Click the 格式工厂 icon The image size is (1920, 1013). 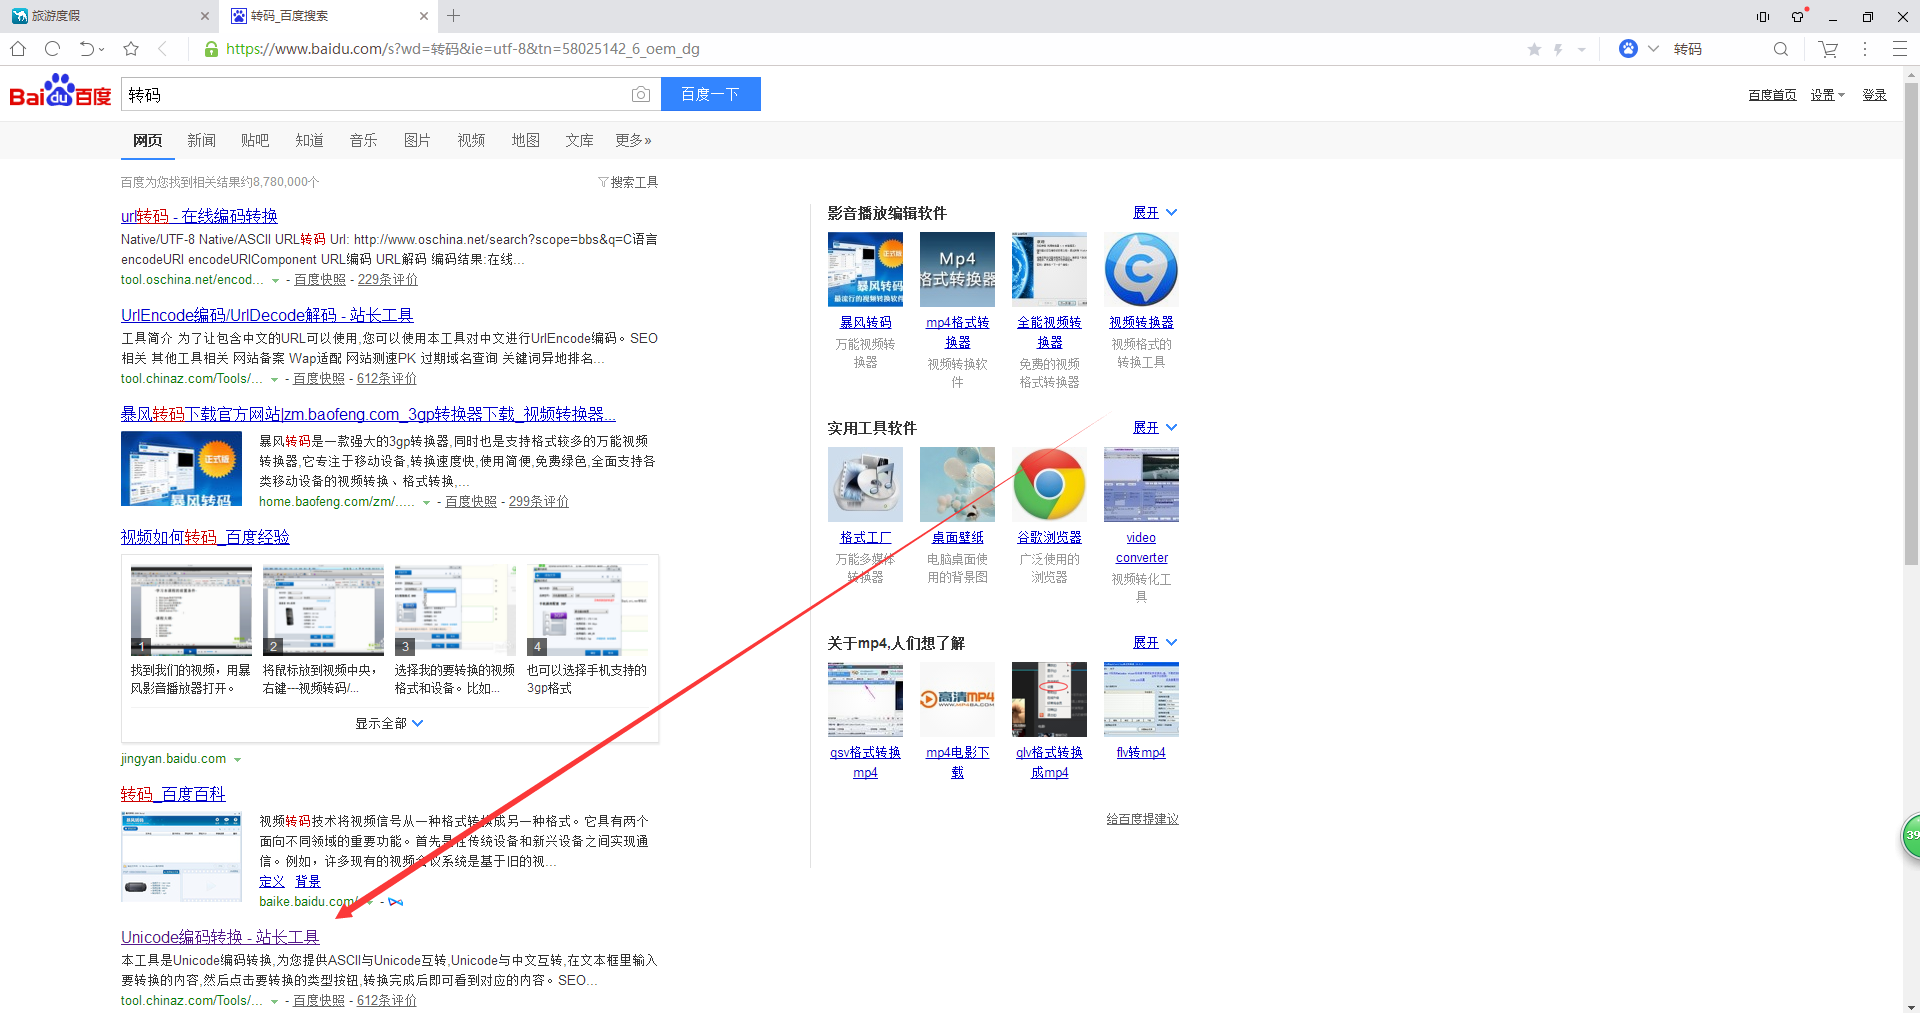[865, 484]
